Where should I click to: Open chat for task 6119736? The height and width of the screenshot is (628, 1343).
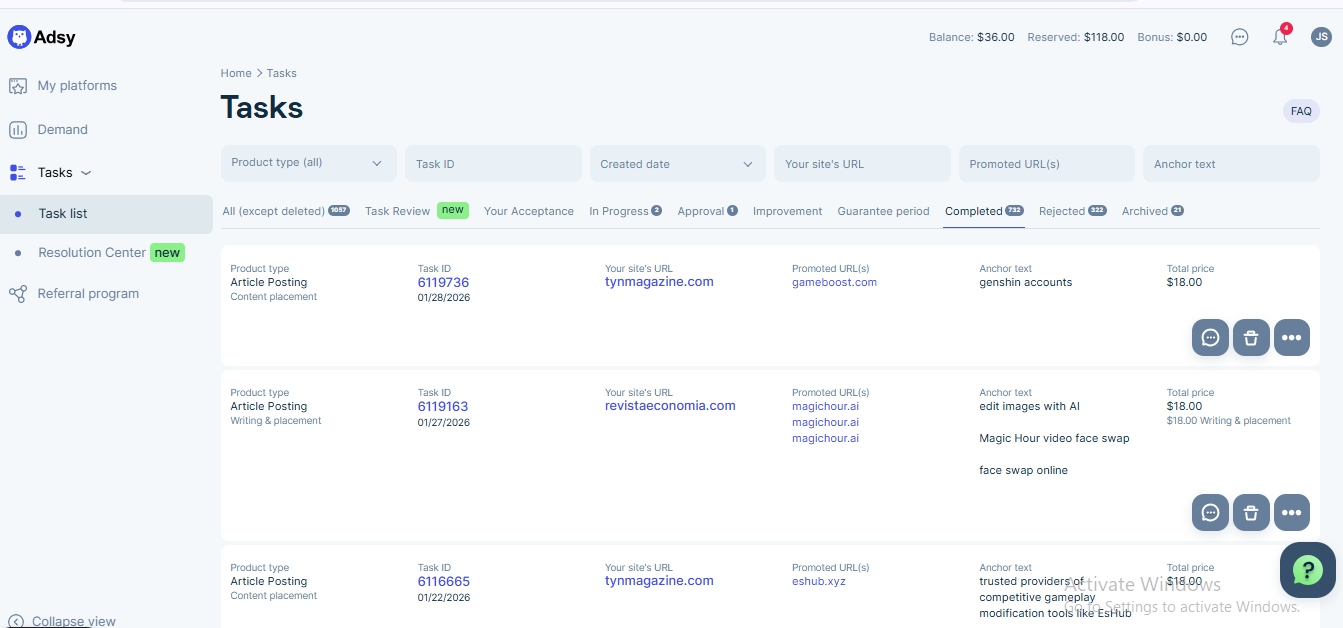coord(1210,338)
